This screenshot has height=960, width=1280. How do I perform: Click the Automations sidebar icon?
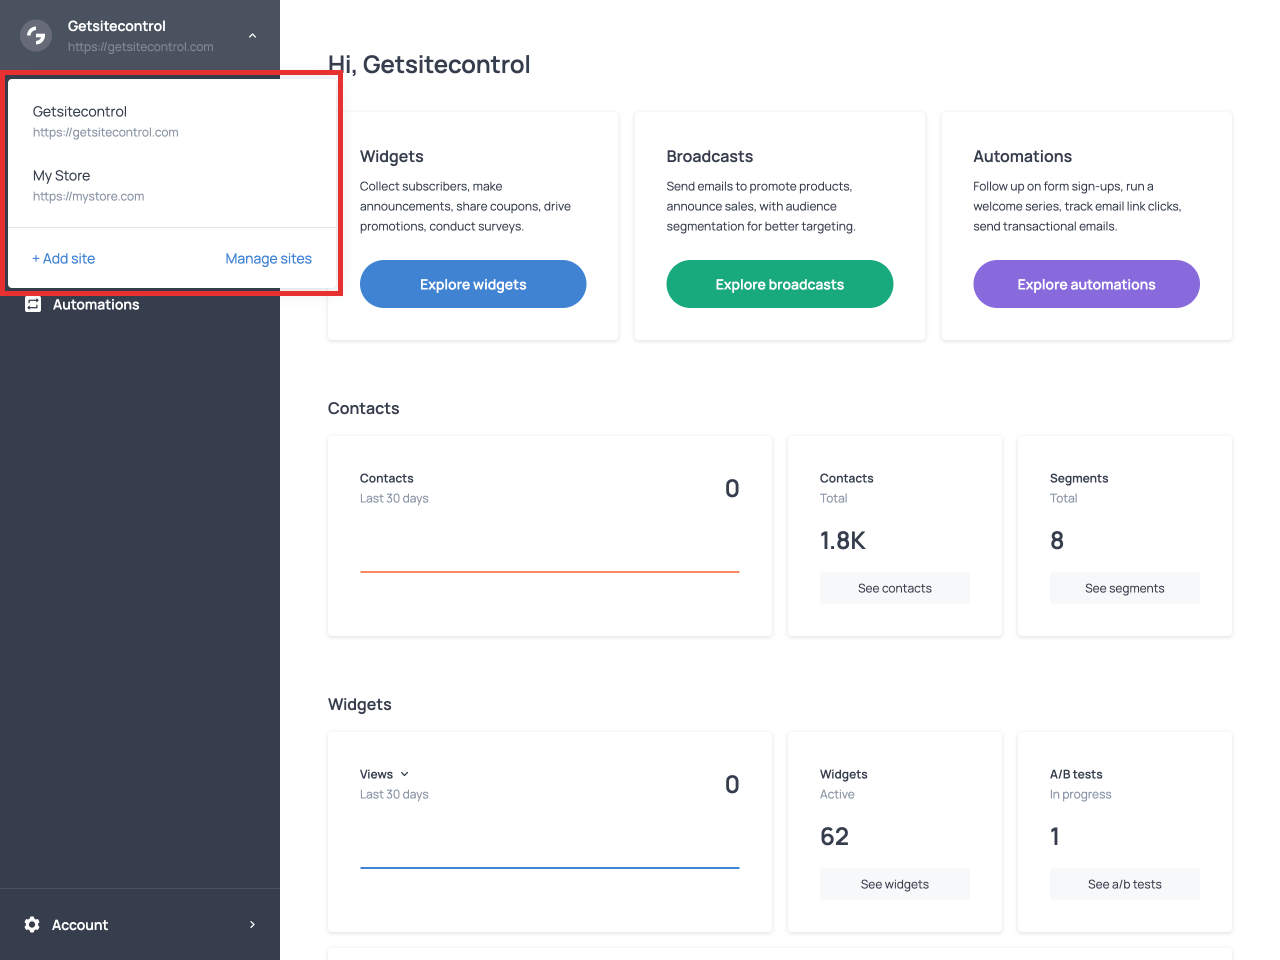(33, 304)
